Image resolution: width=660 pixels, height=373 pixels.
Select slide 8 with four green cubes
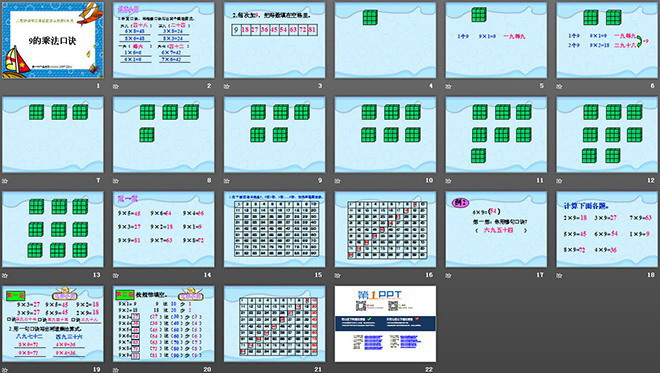click(163, 135)
